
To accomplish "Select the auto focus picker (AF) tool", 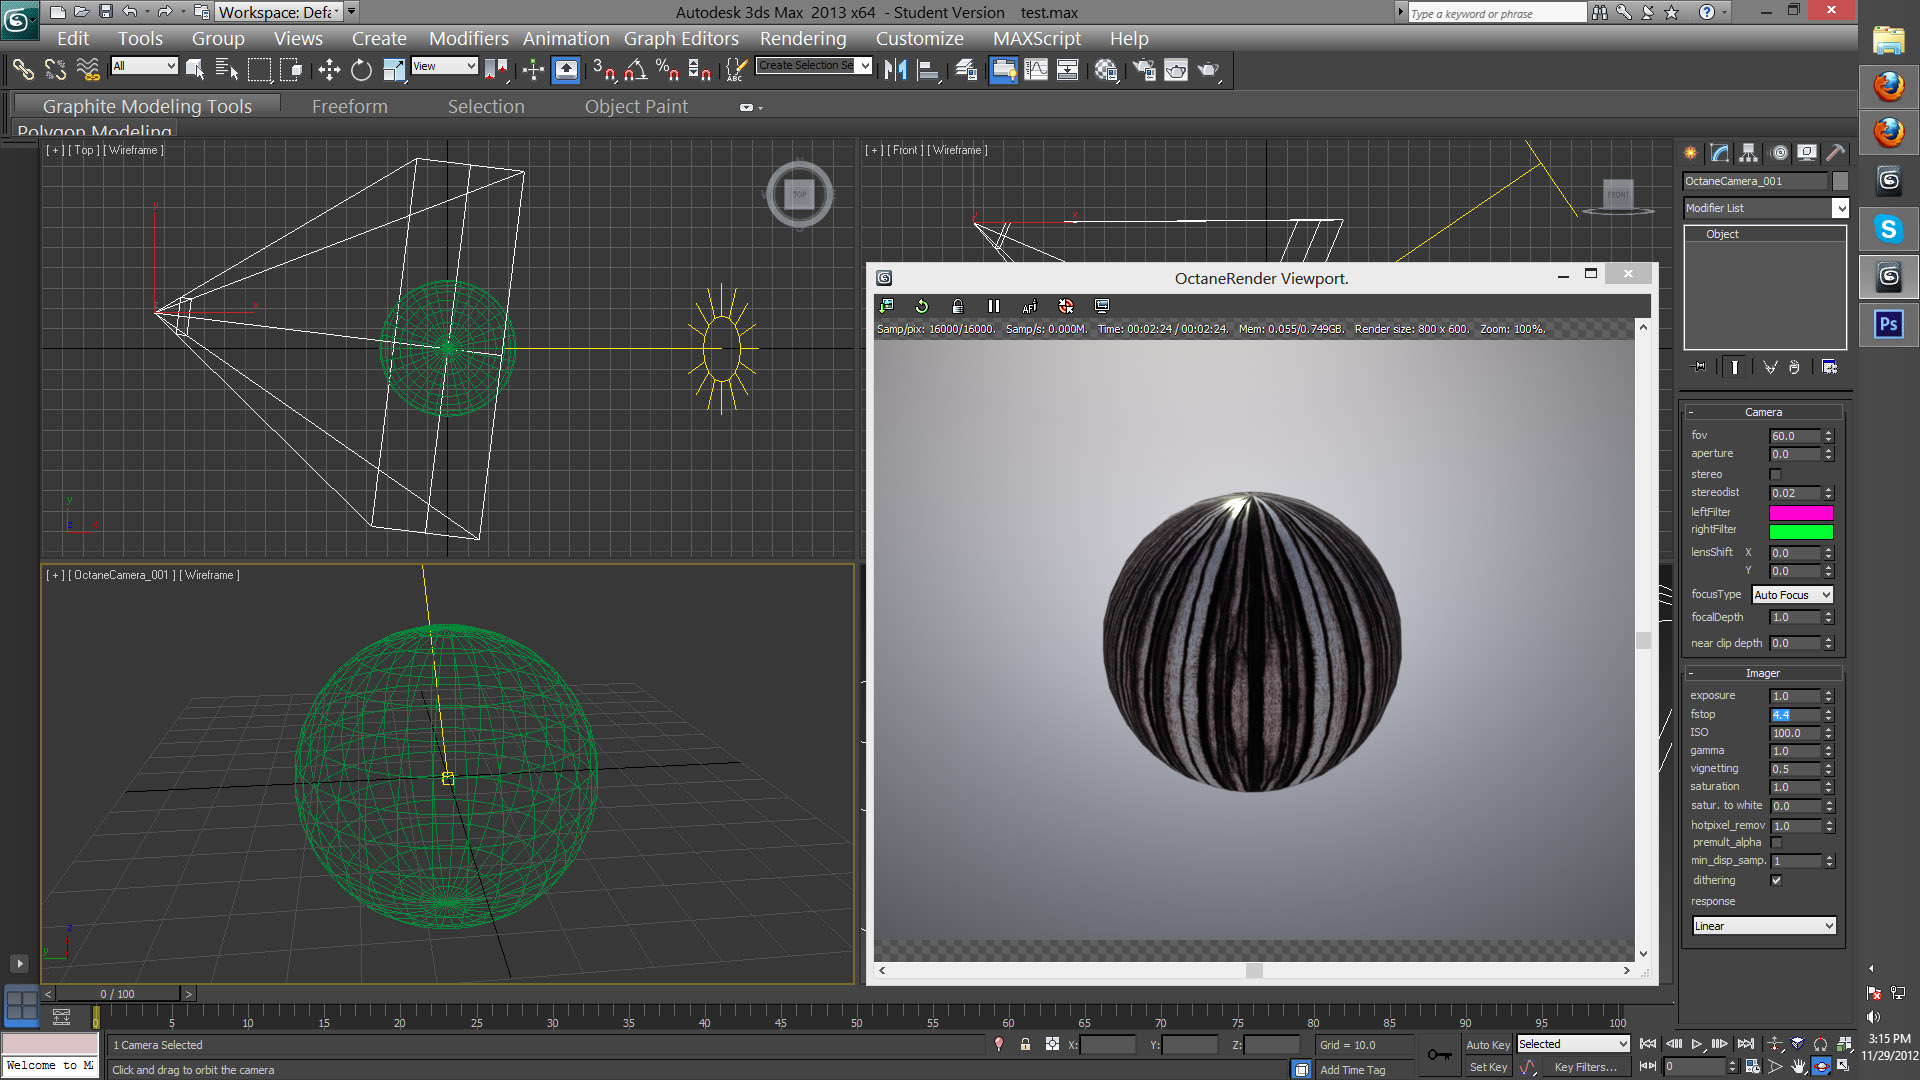I will (1029, 307).
